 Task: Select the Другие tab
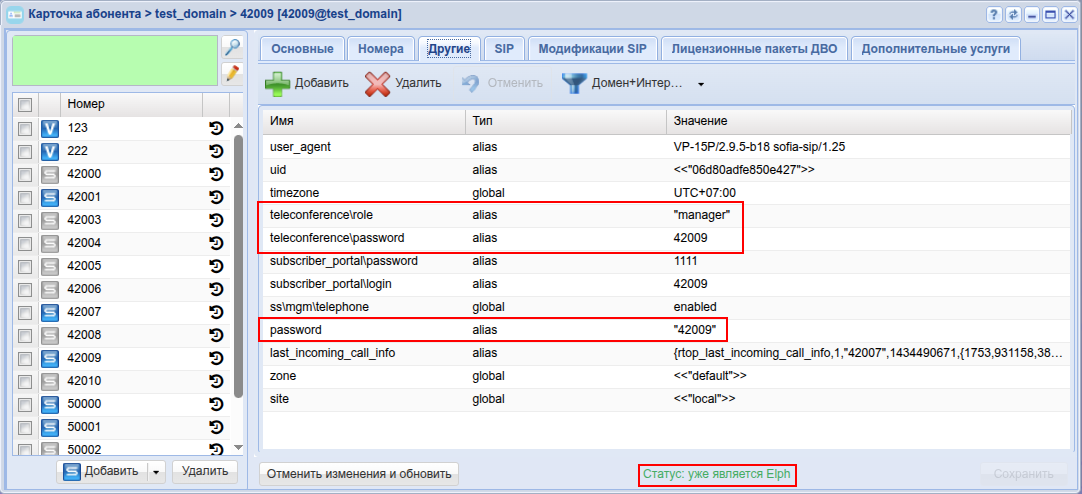coord(449,49)
